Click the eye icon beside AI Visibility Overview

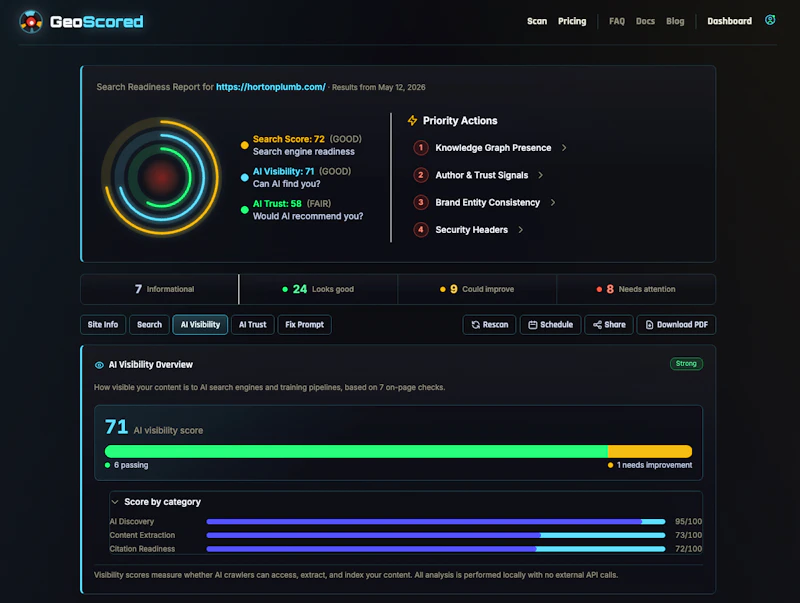99,365
